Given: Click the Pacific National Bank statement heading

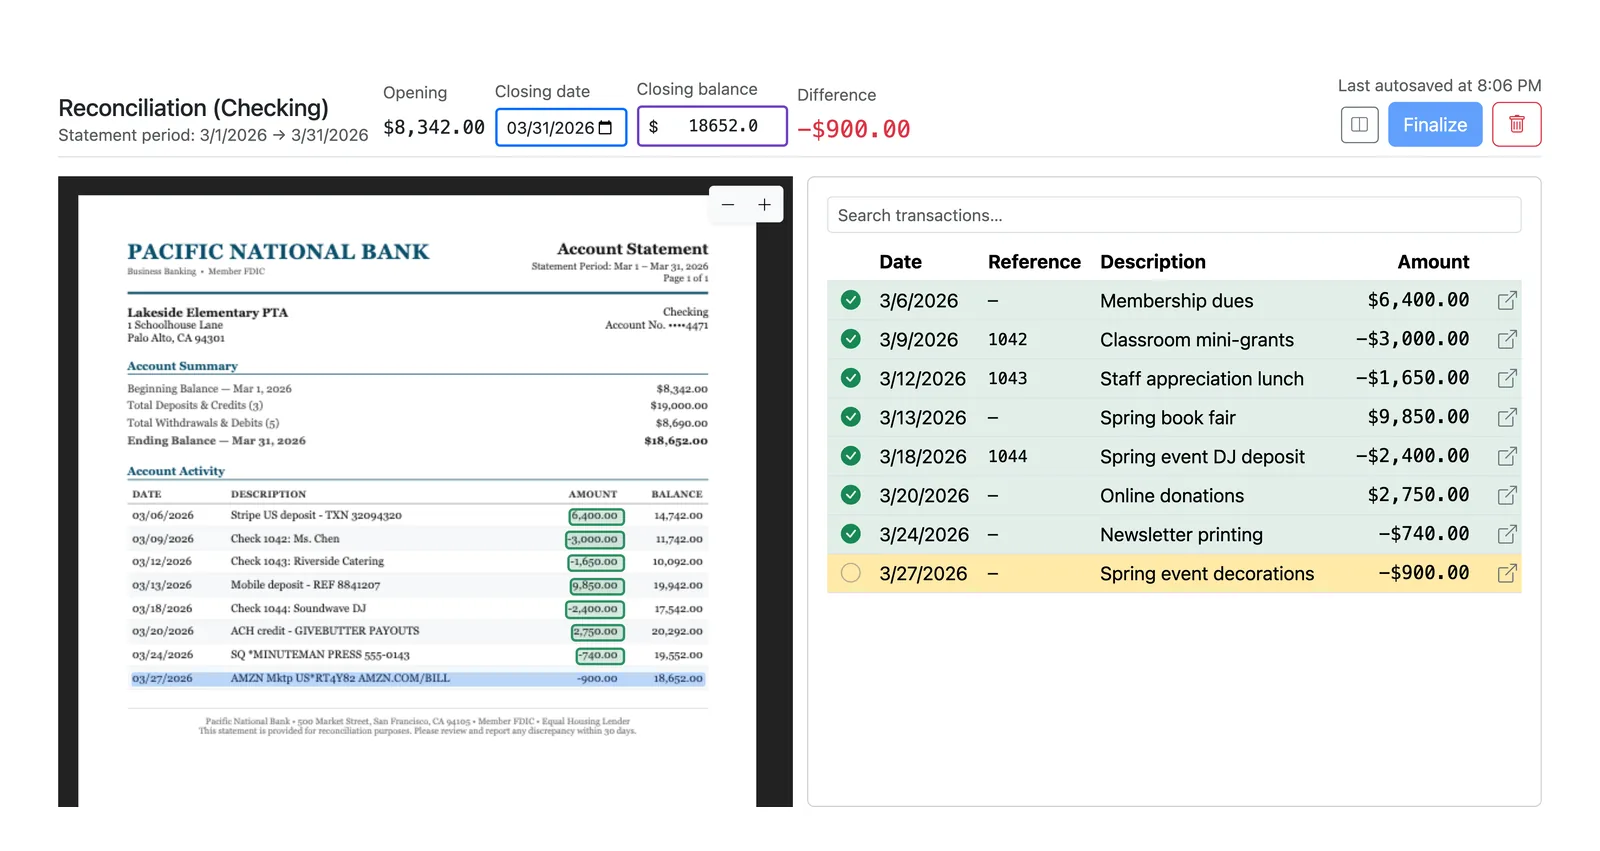Looking at the screenshot, I should click(278, 252).
